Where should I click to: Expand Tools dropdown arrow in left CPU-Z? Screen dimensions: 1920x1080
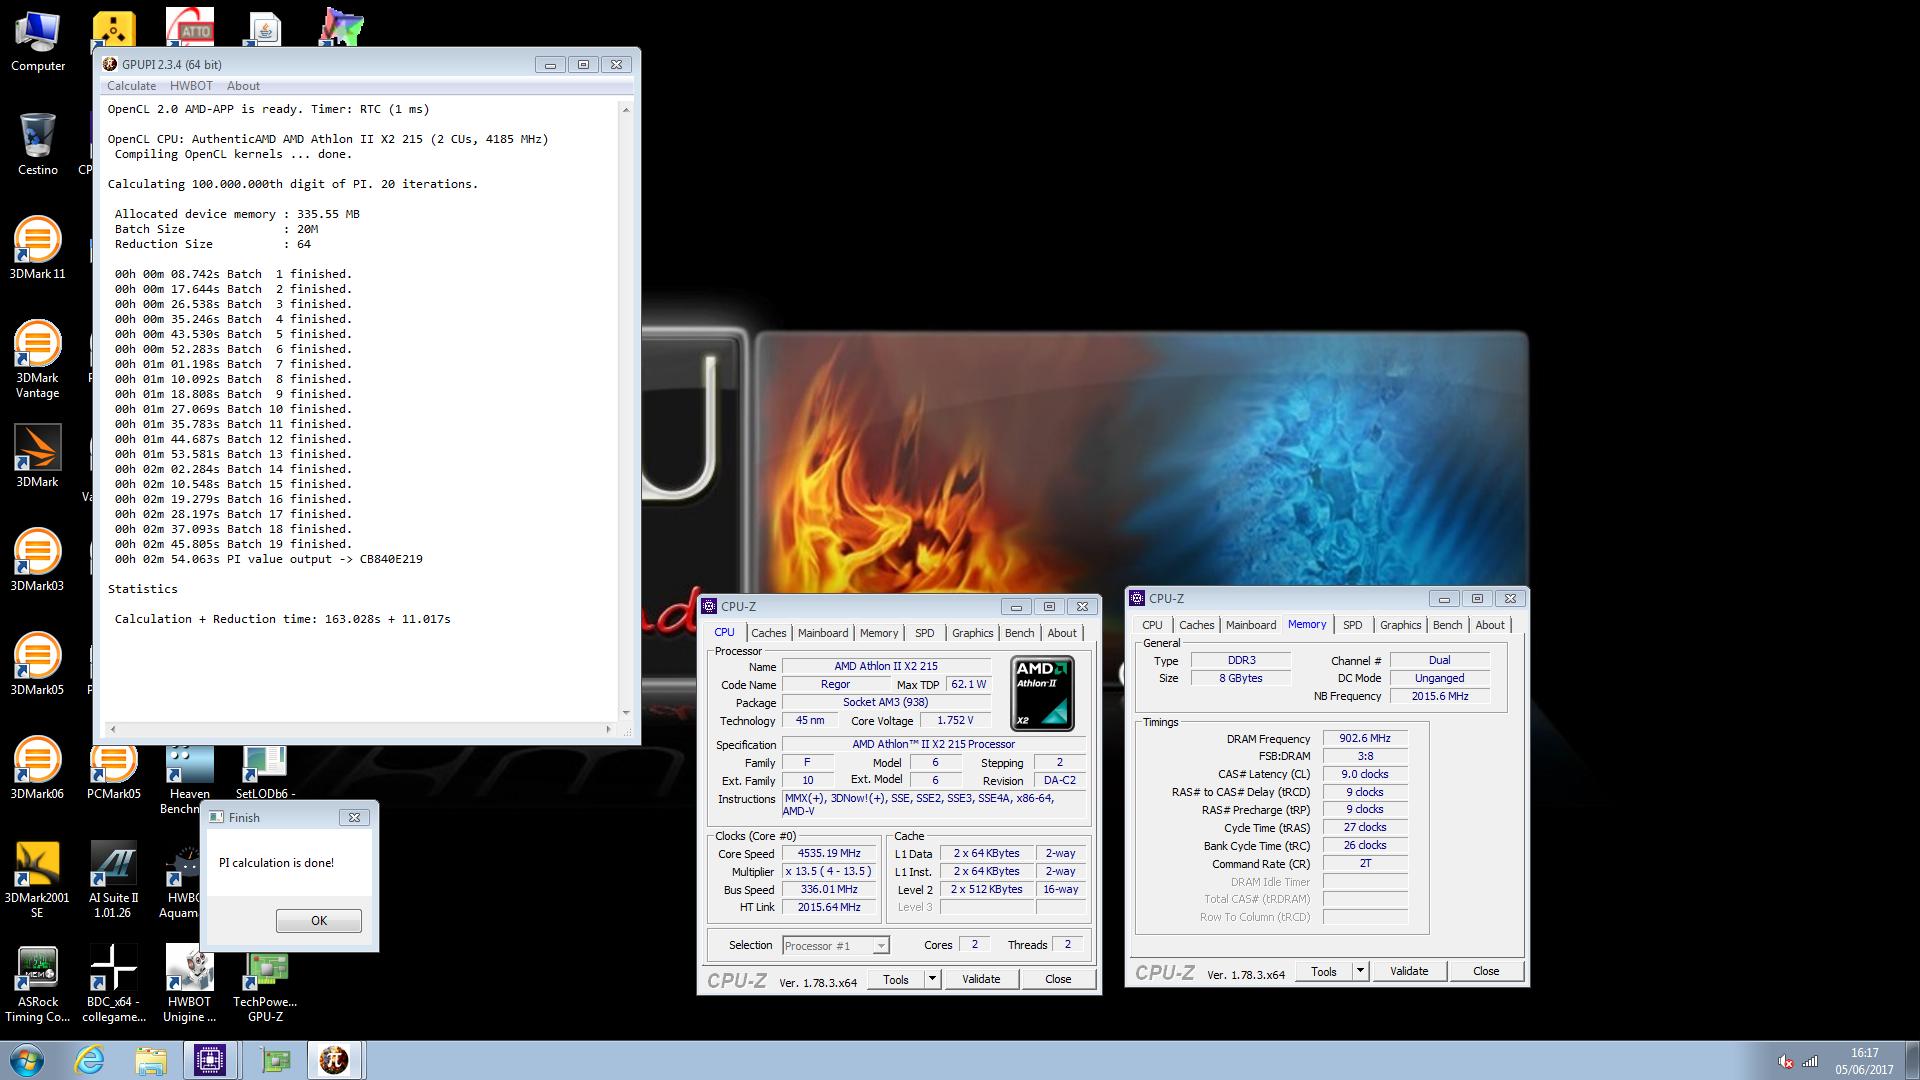pyautogui.click(x=932, y=979)
